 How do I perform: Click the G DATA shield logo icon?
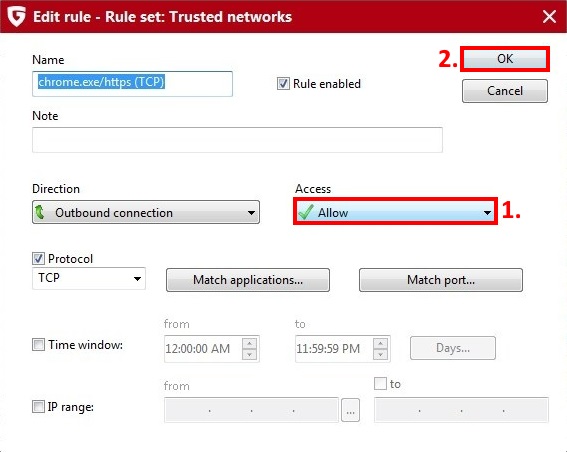click(x=17, y=17)
